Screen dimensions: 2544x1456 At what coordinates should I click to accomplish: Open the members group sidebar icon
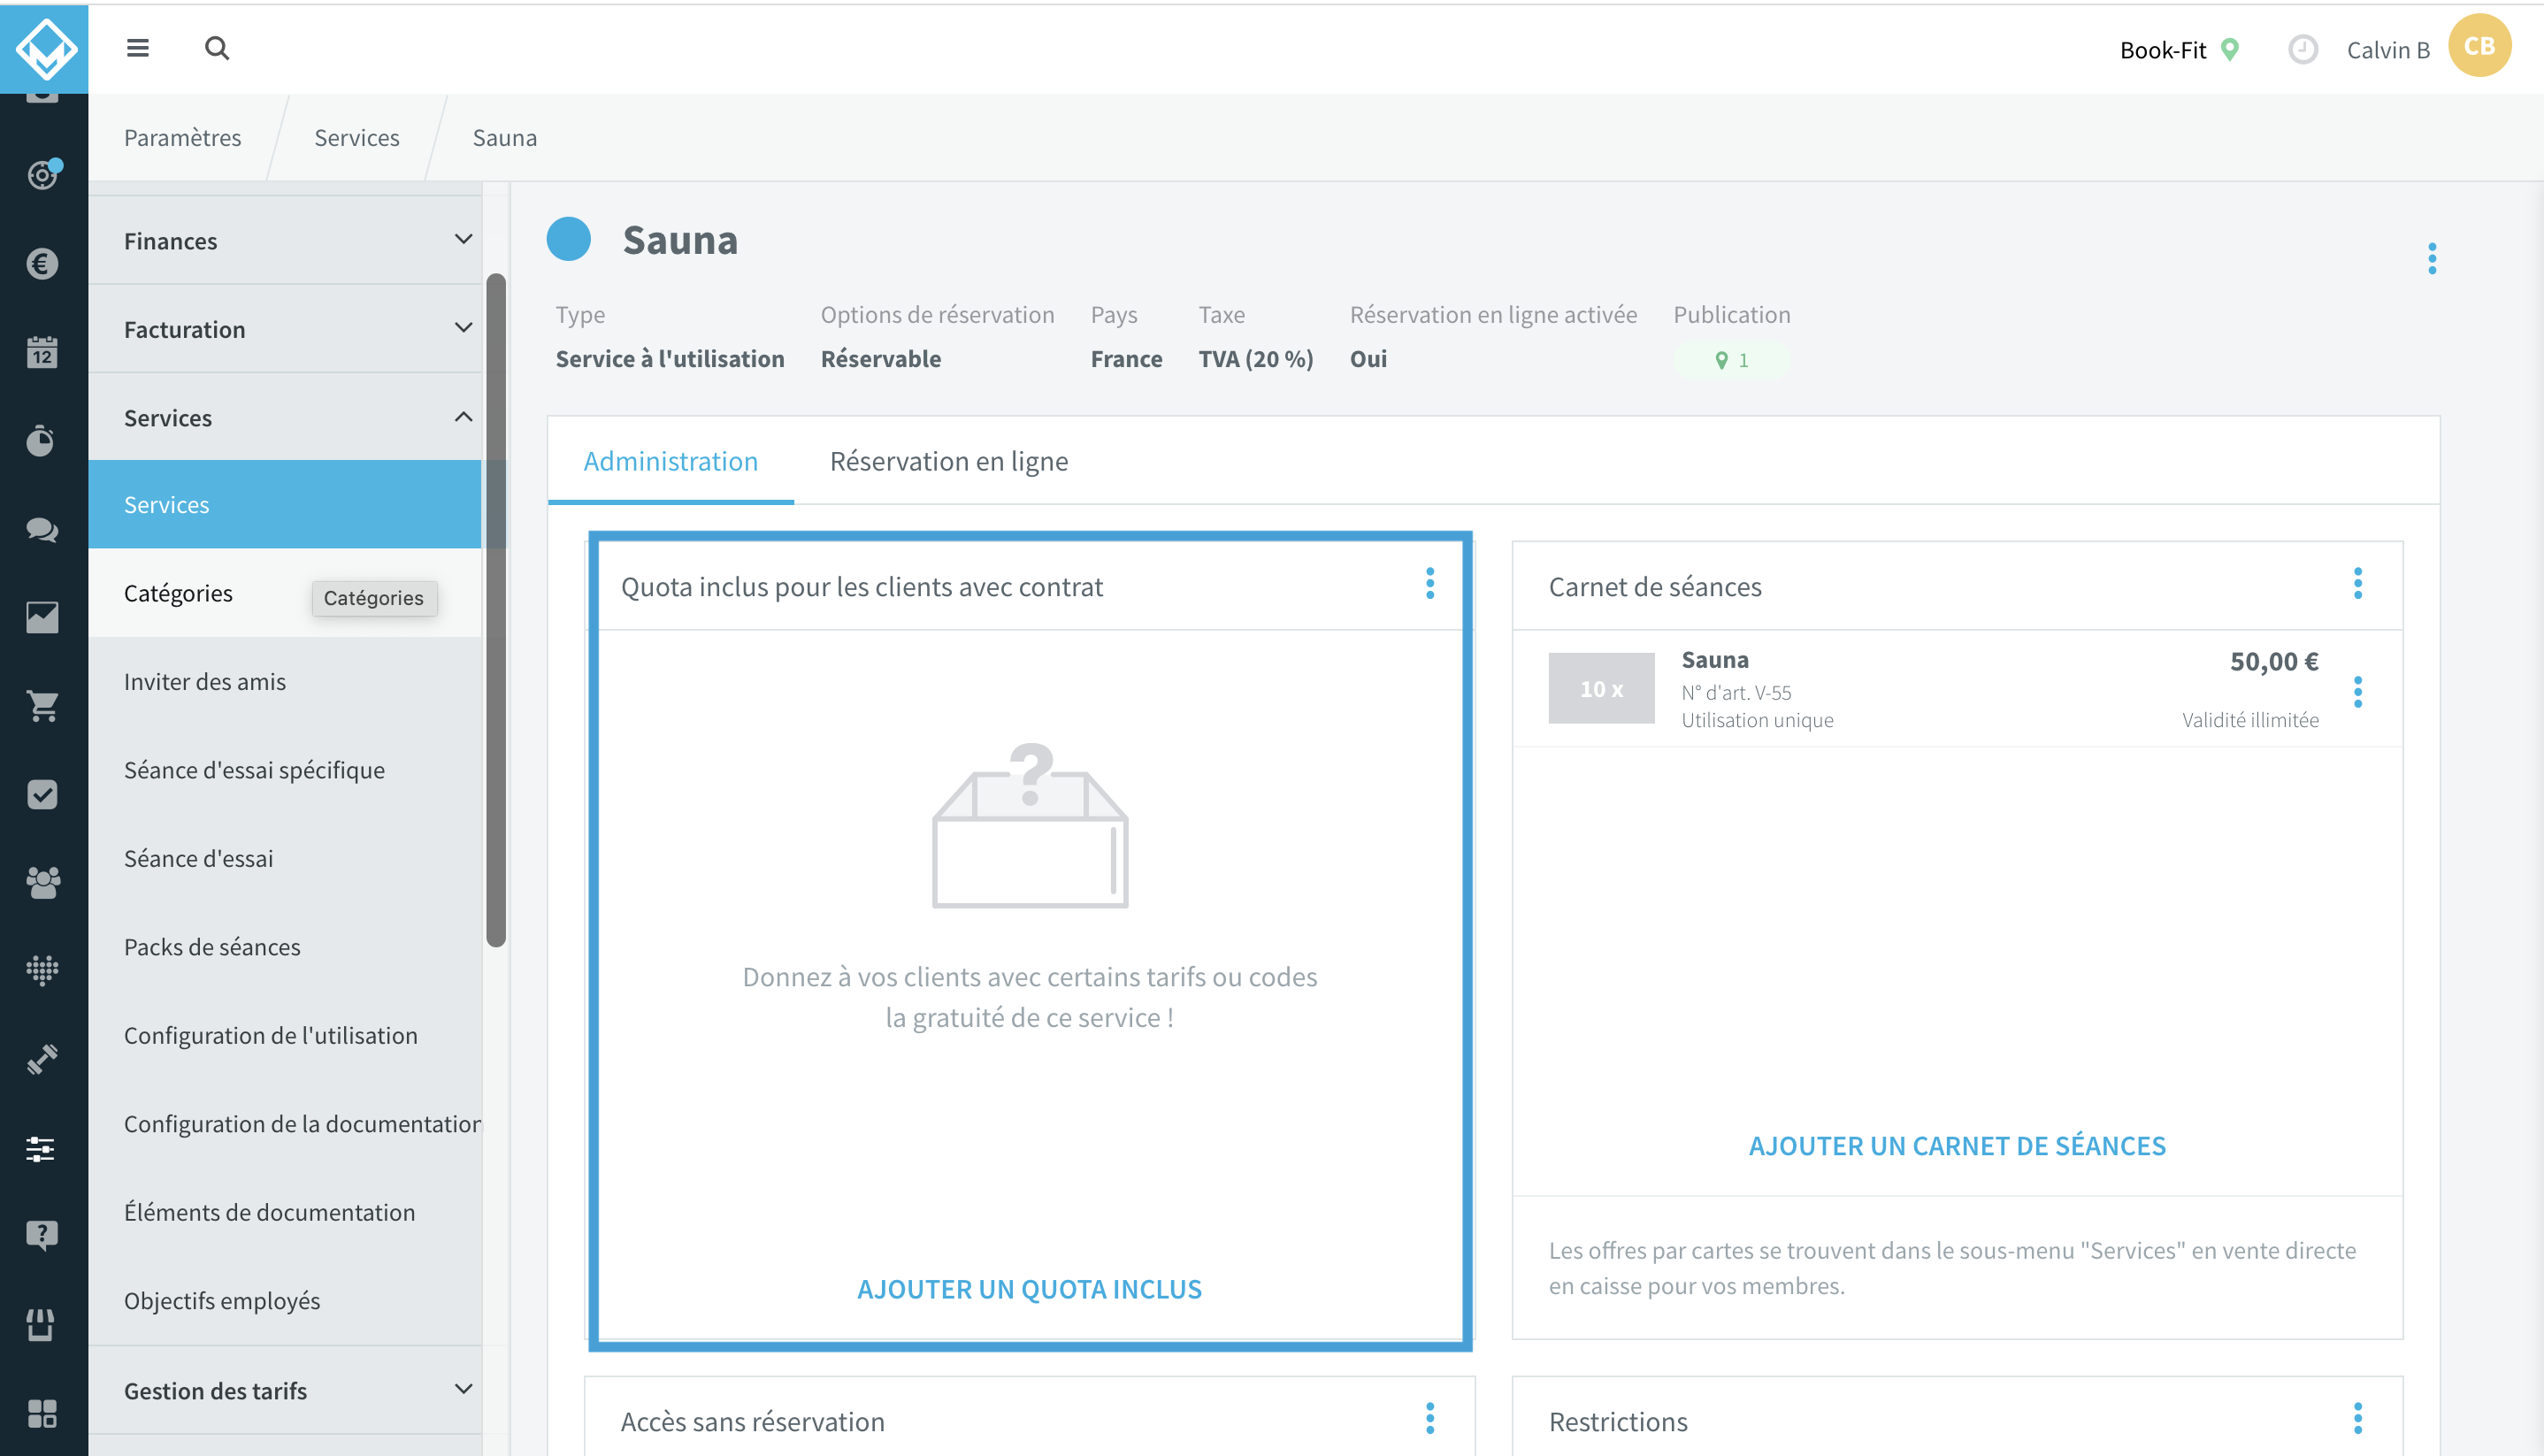pos(42,882)
